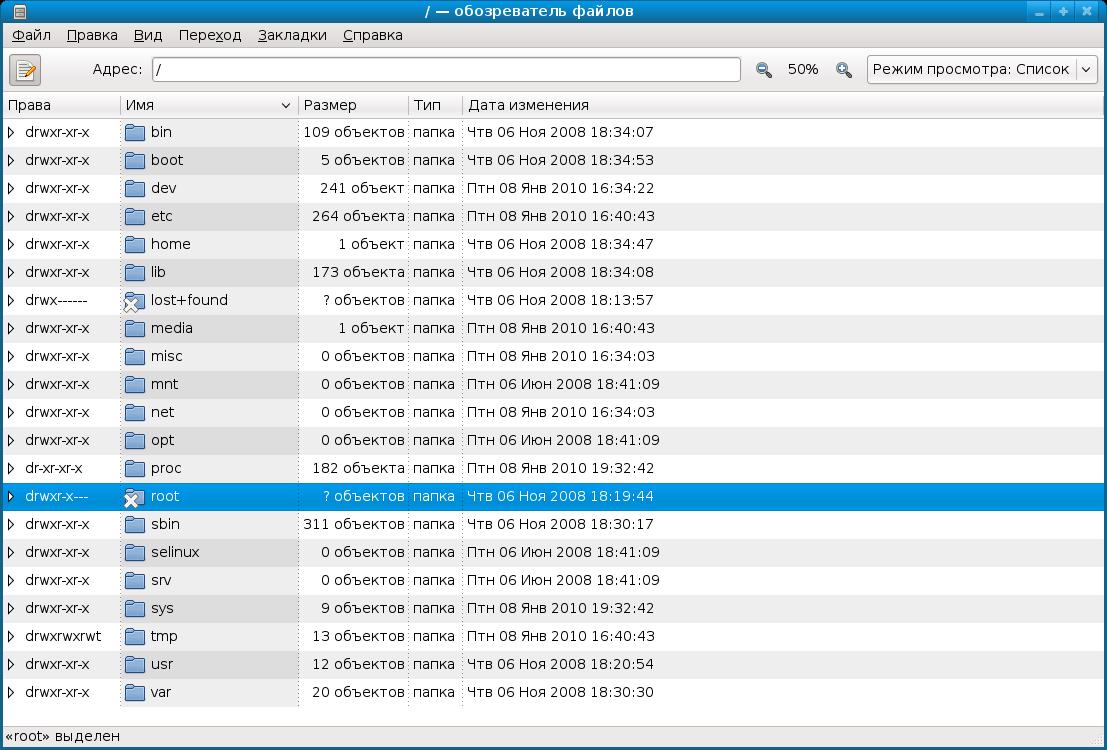Open the Вид menu

tap(148, 35)
